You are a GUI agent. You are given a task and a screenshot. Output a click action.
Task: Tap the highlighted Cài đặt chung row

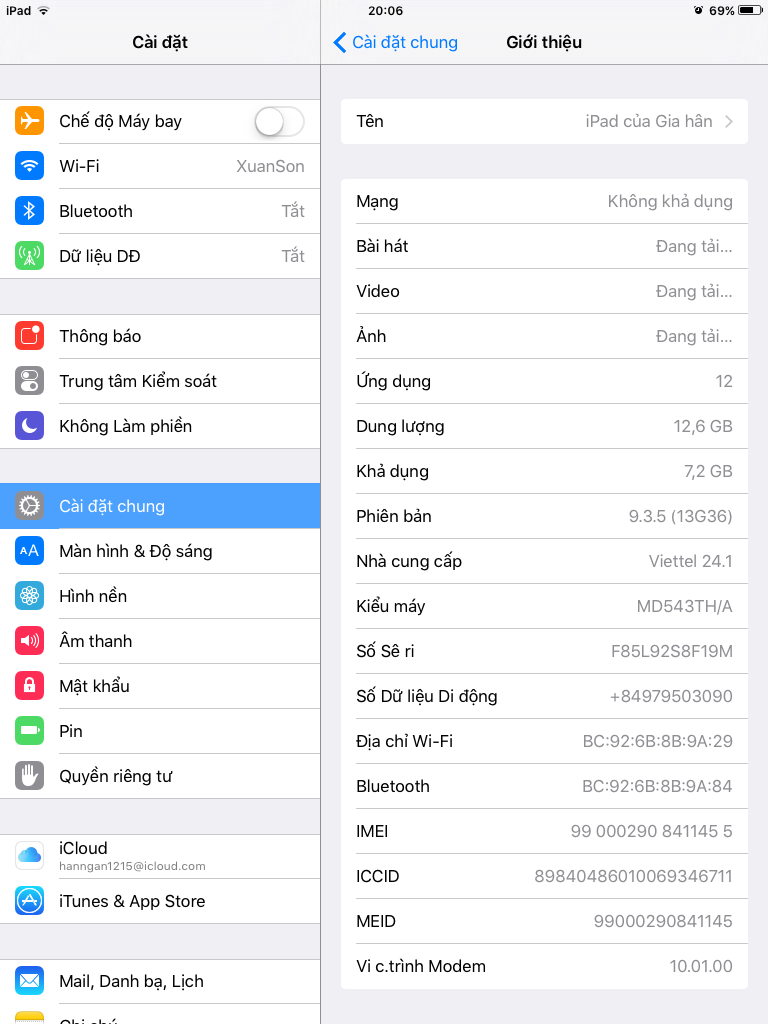pyautogui.click(x=160, y=506)
